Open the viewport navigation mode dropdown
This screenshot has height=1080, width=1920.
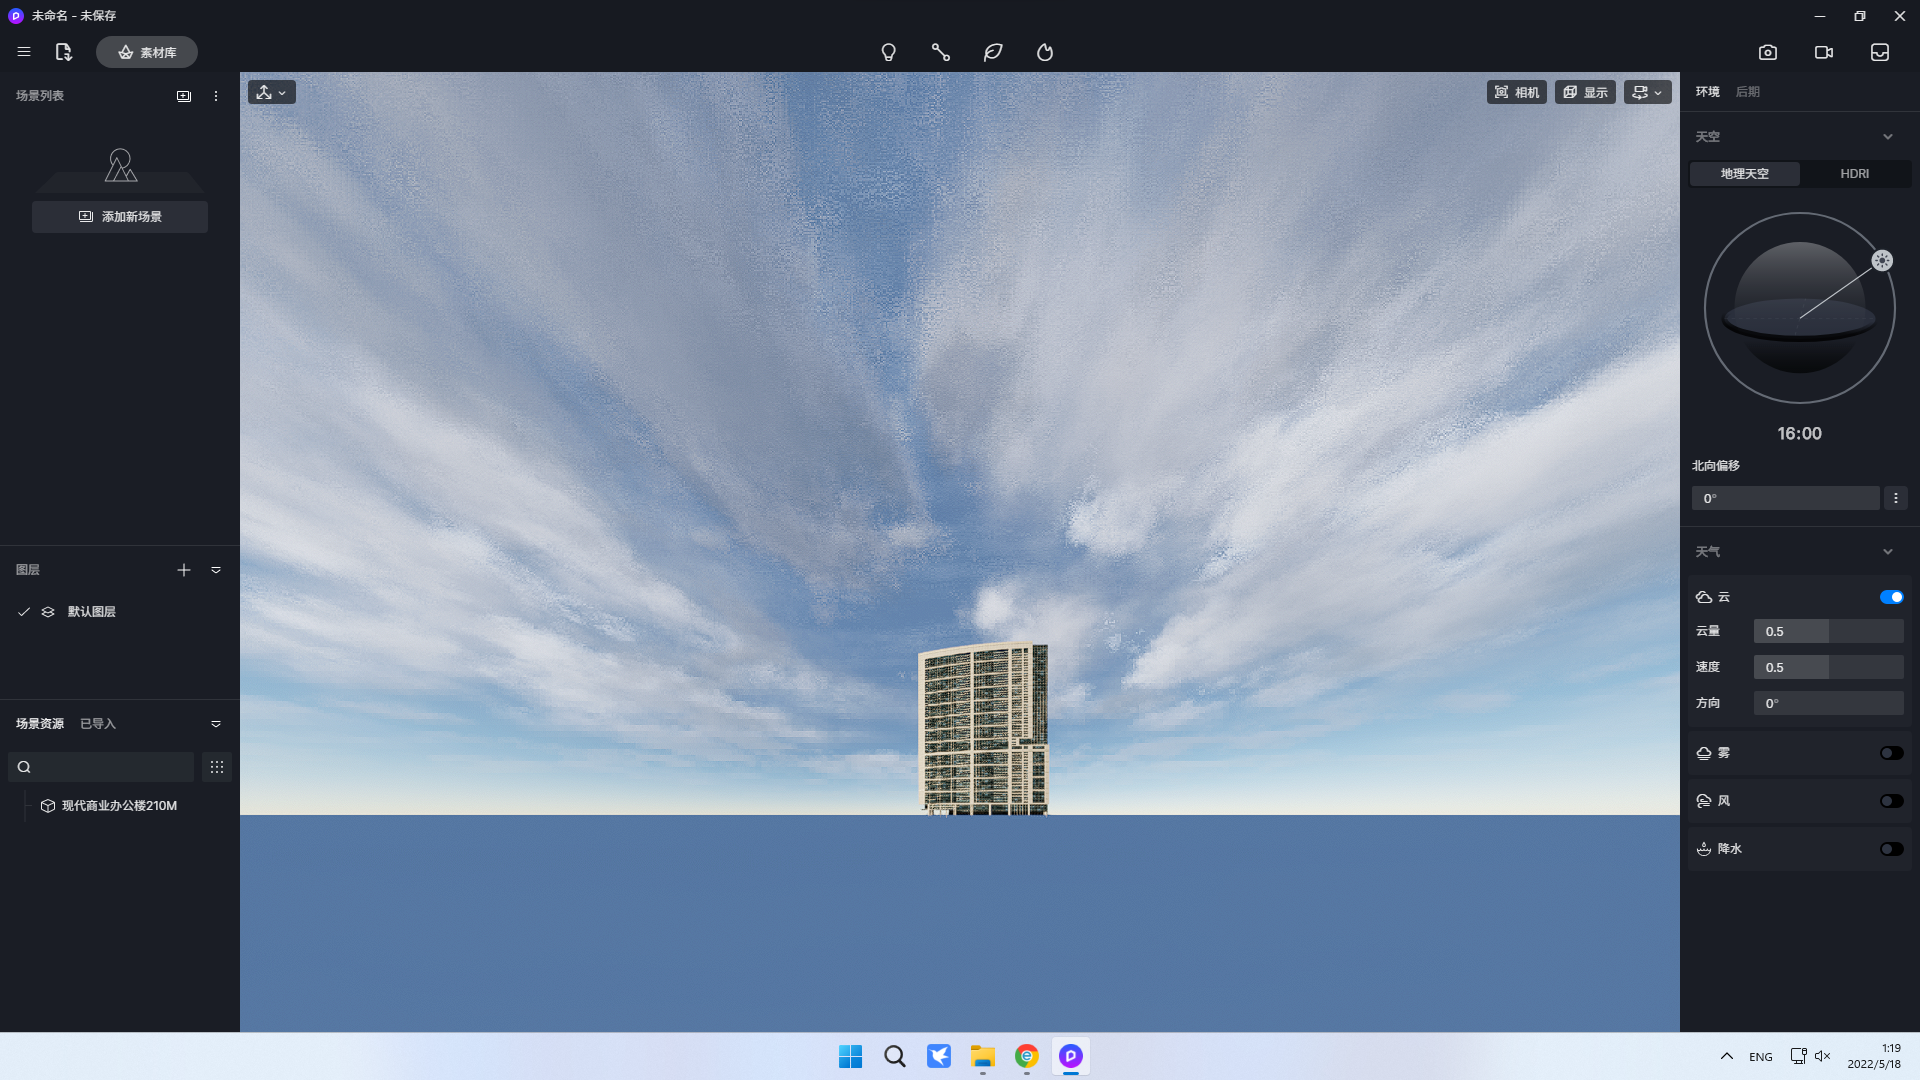pos(271,92)
